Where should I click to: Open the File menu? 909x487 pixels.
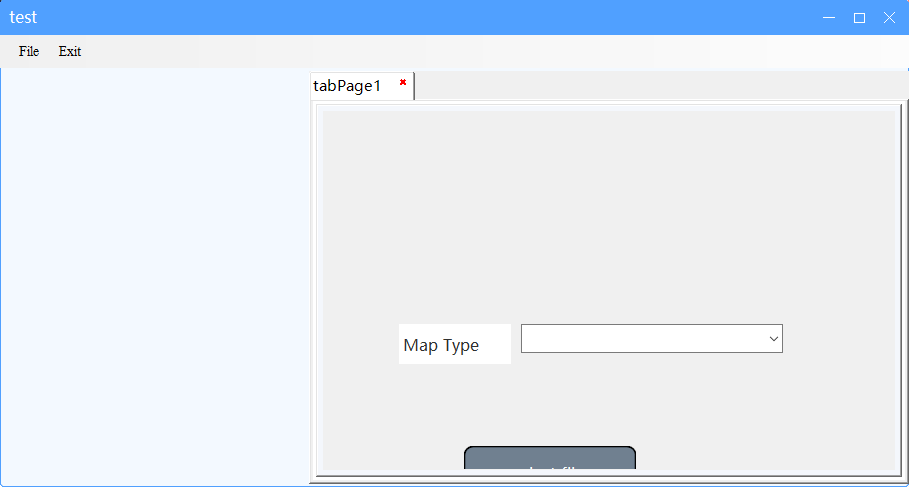(x=28, y=51)
